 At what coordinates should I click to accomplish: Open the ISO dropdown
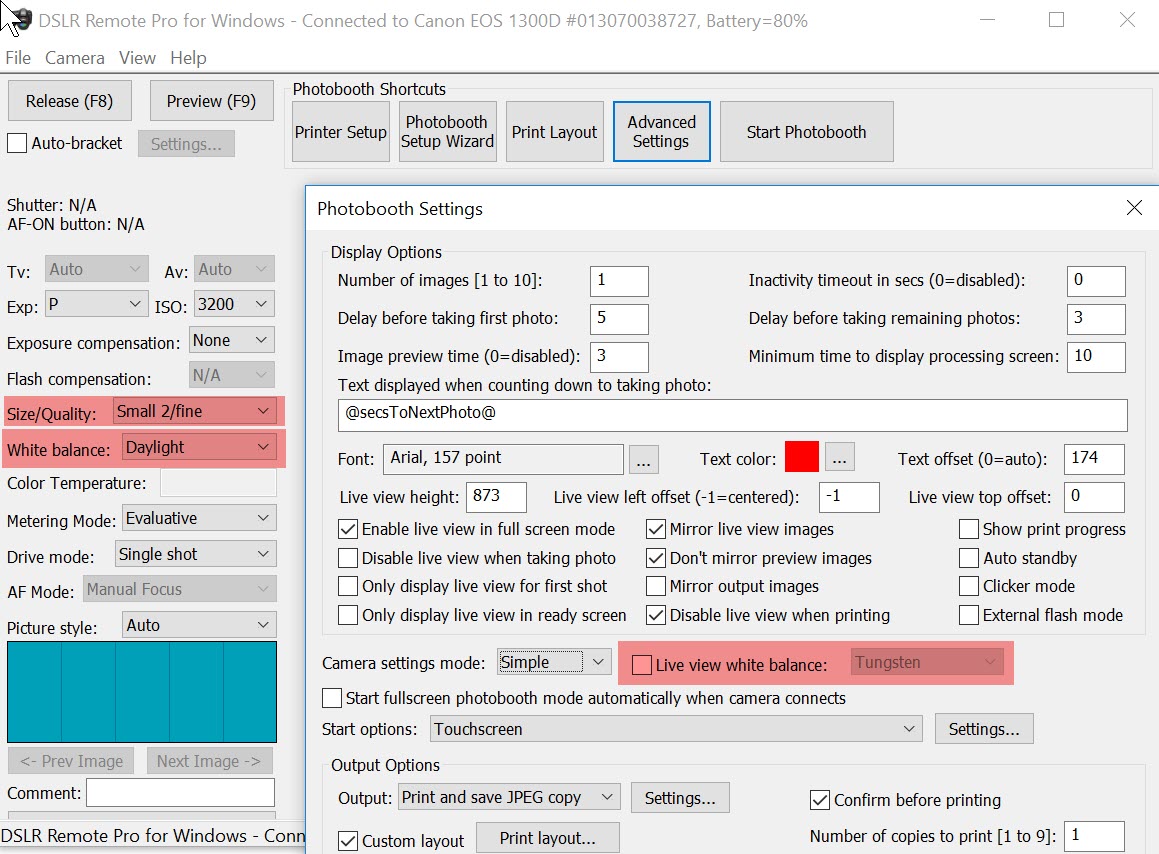pos(234,304)
